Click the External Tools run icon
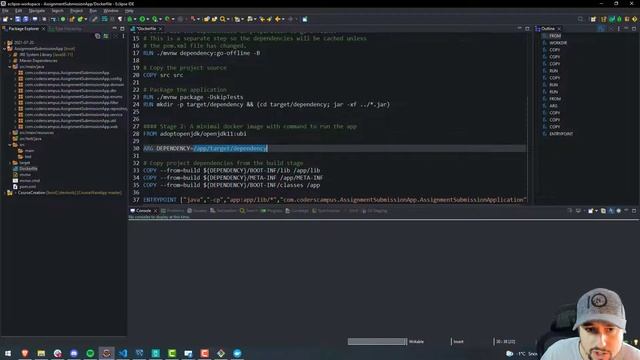This screenshot has height=360, width=640. [167, 19]
